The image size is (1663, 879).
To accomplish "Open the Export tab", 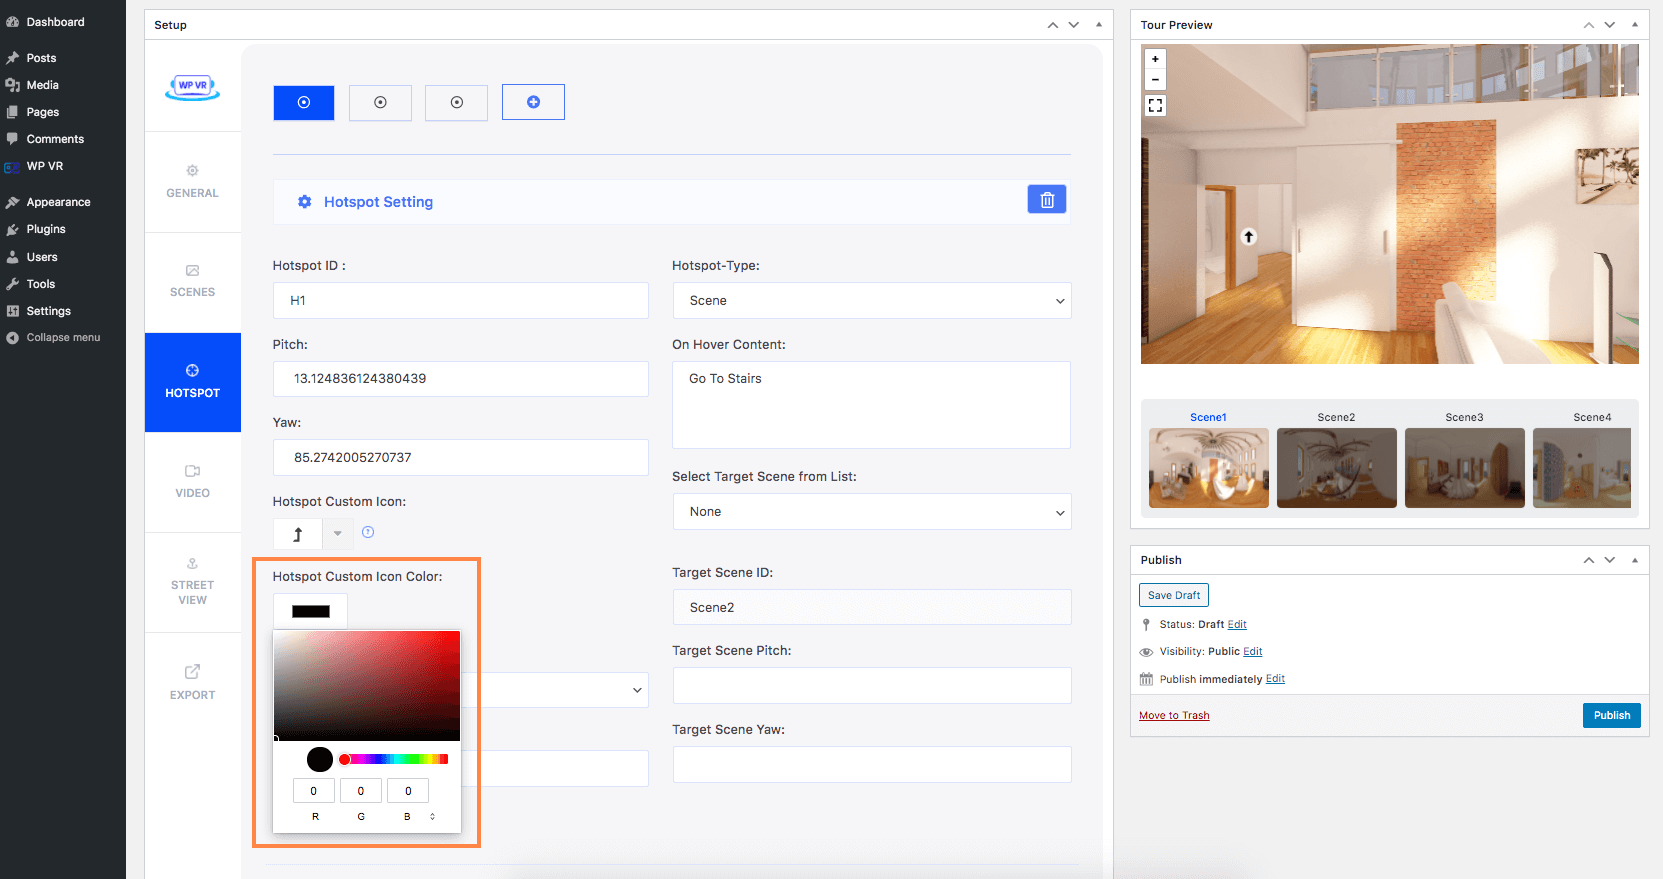I will [x=192, y=681].
